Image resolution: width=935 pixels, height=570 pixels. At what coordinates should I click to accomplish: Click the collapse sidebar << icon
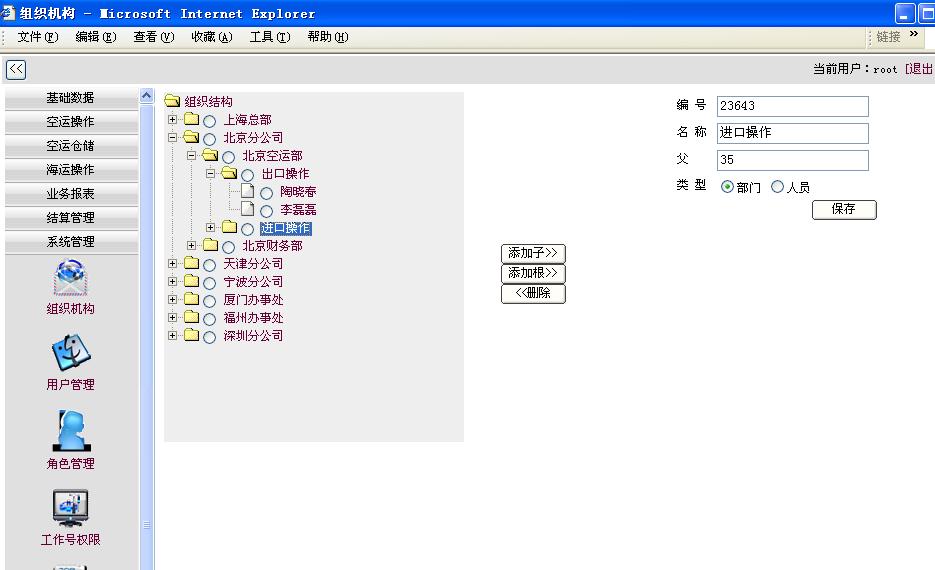[x=16, y=69]
